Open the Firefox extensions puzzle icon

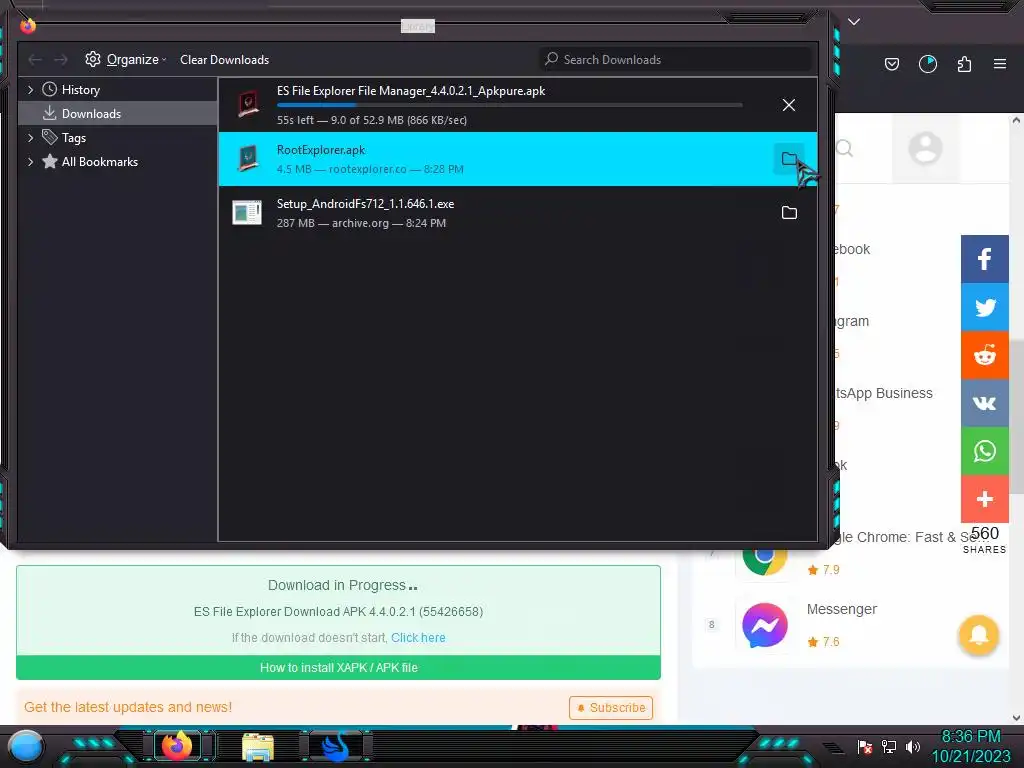(x=964, y=64)
